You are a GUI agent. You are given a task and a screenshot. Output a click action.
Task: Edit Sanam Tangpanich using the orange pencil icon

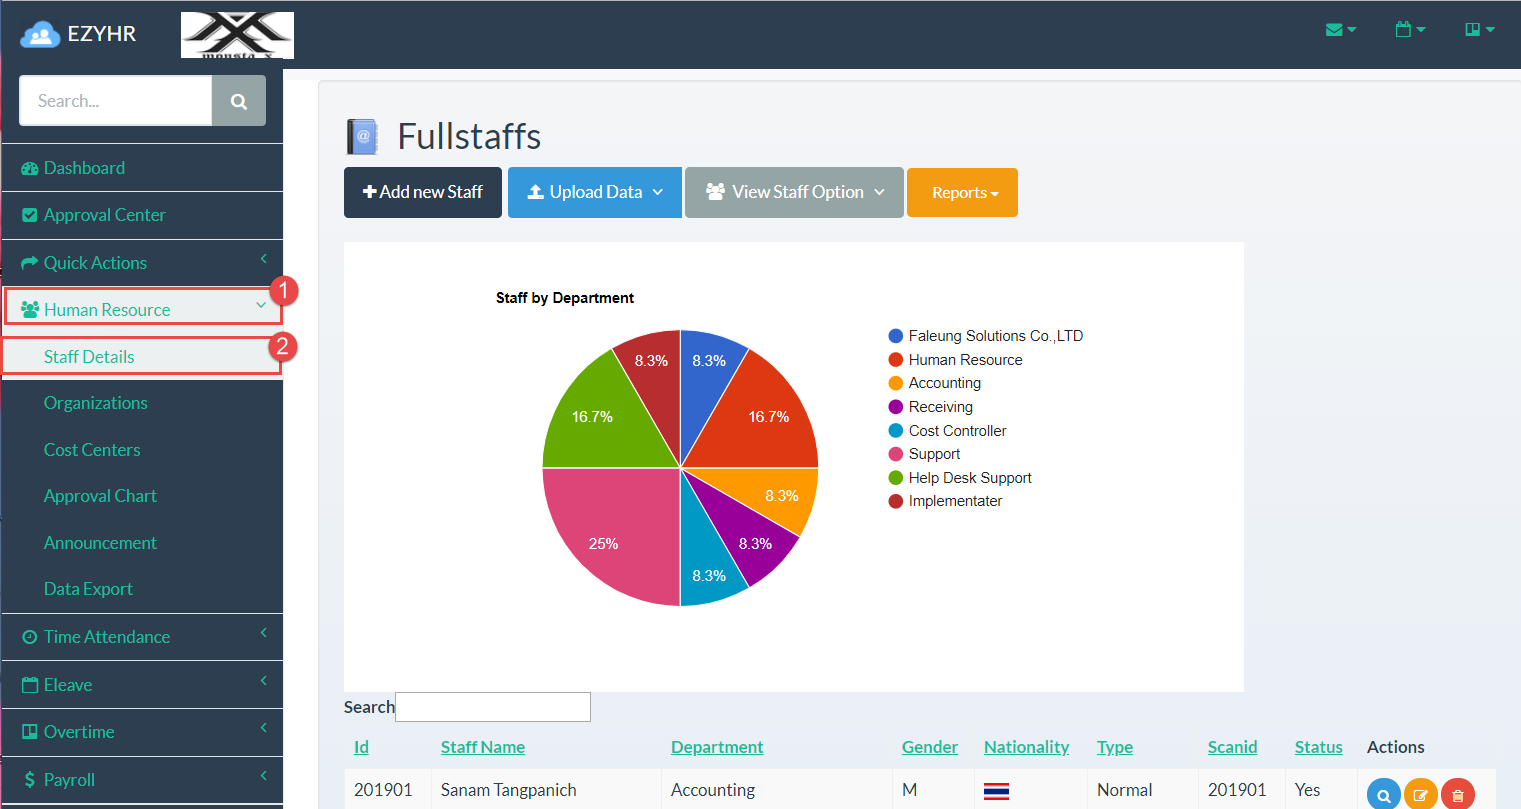pyautogui.click(x=1420, y=794)
